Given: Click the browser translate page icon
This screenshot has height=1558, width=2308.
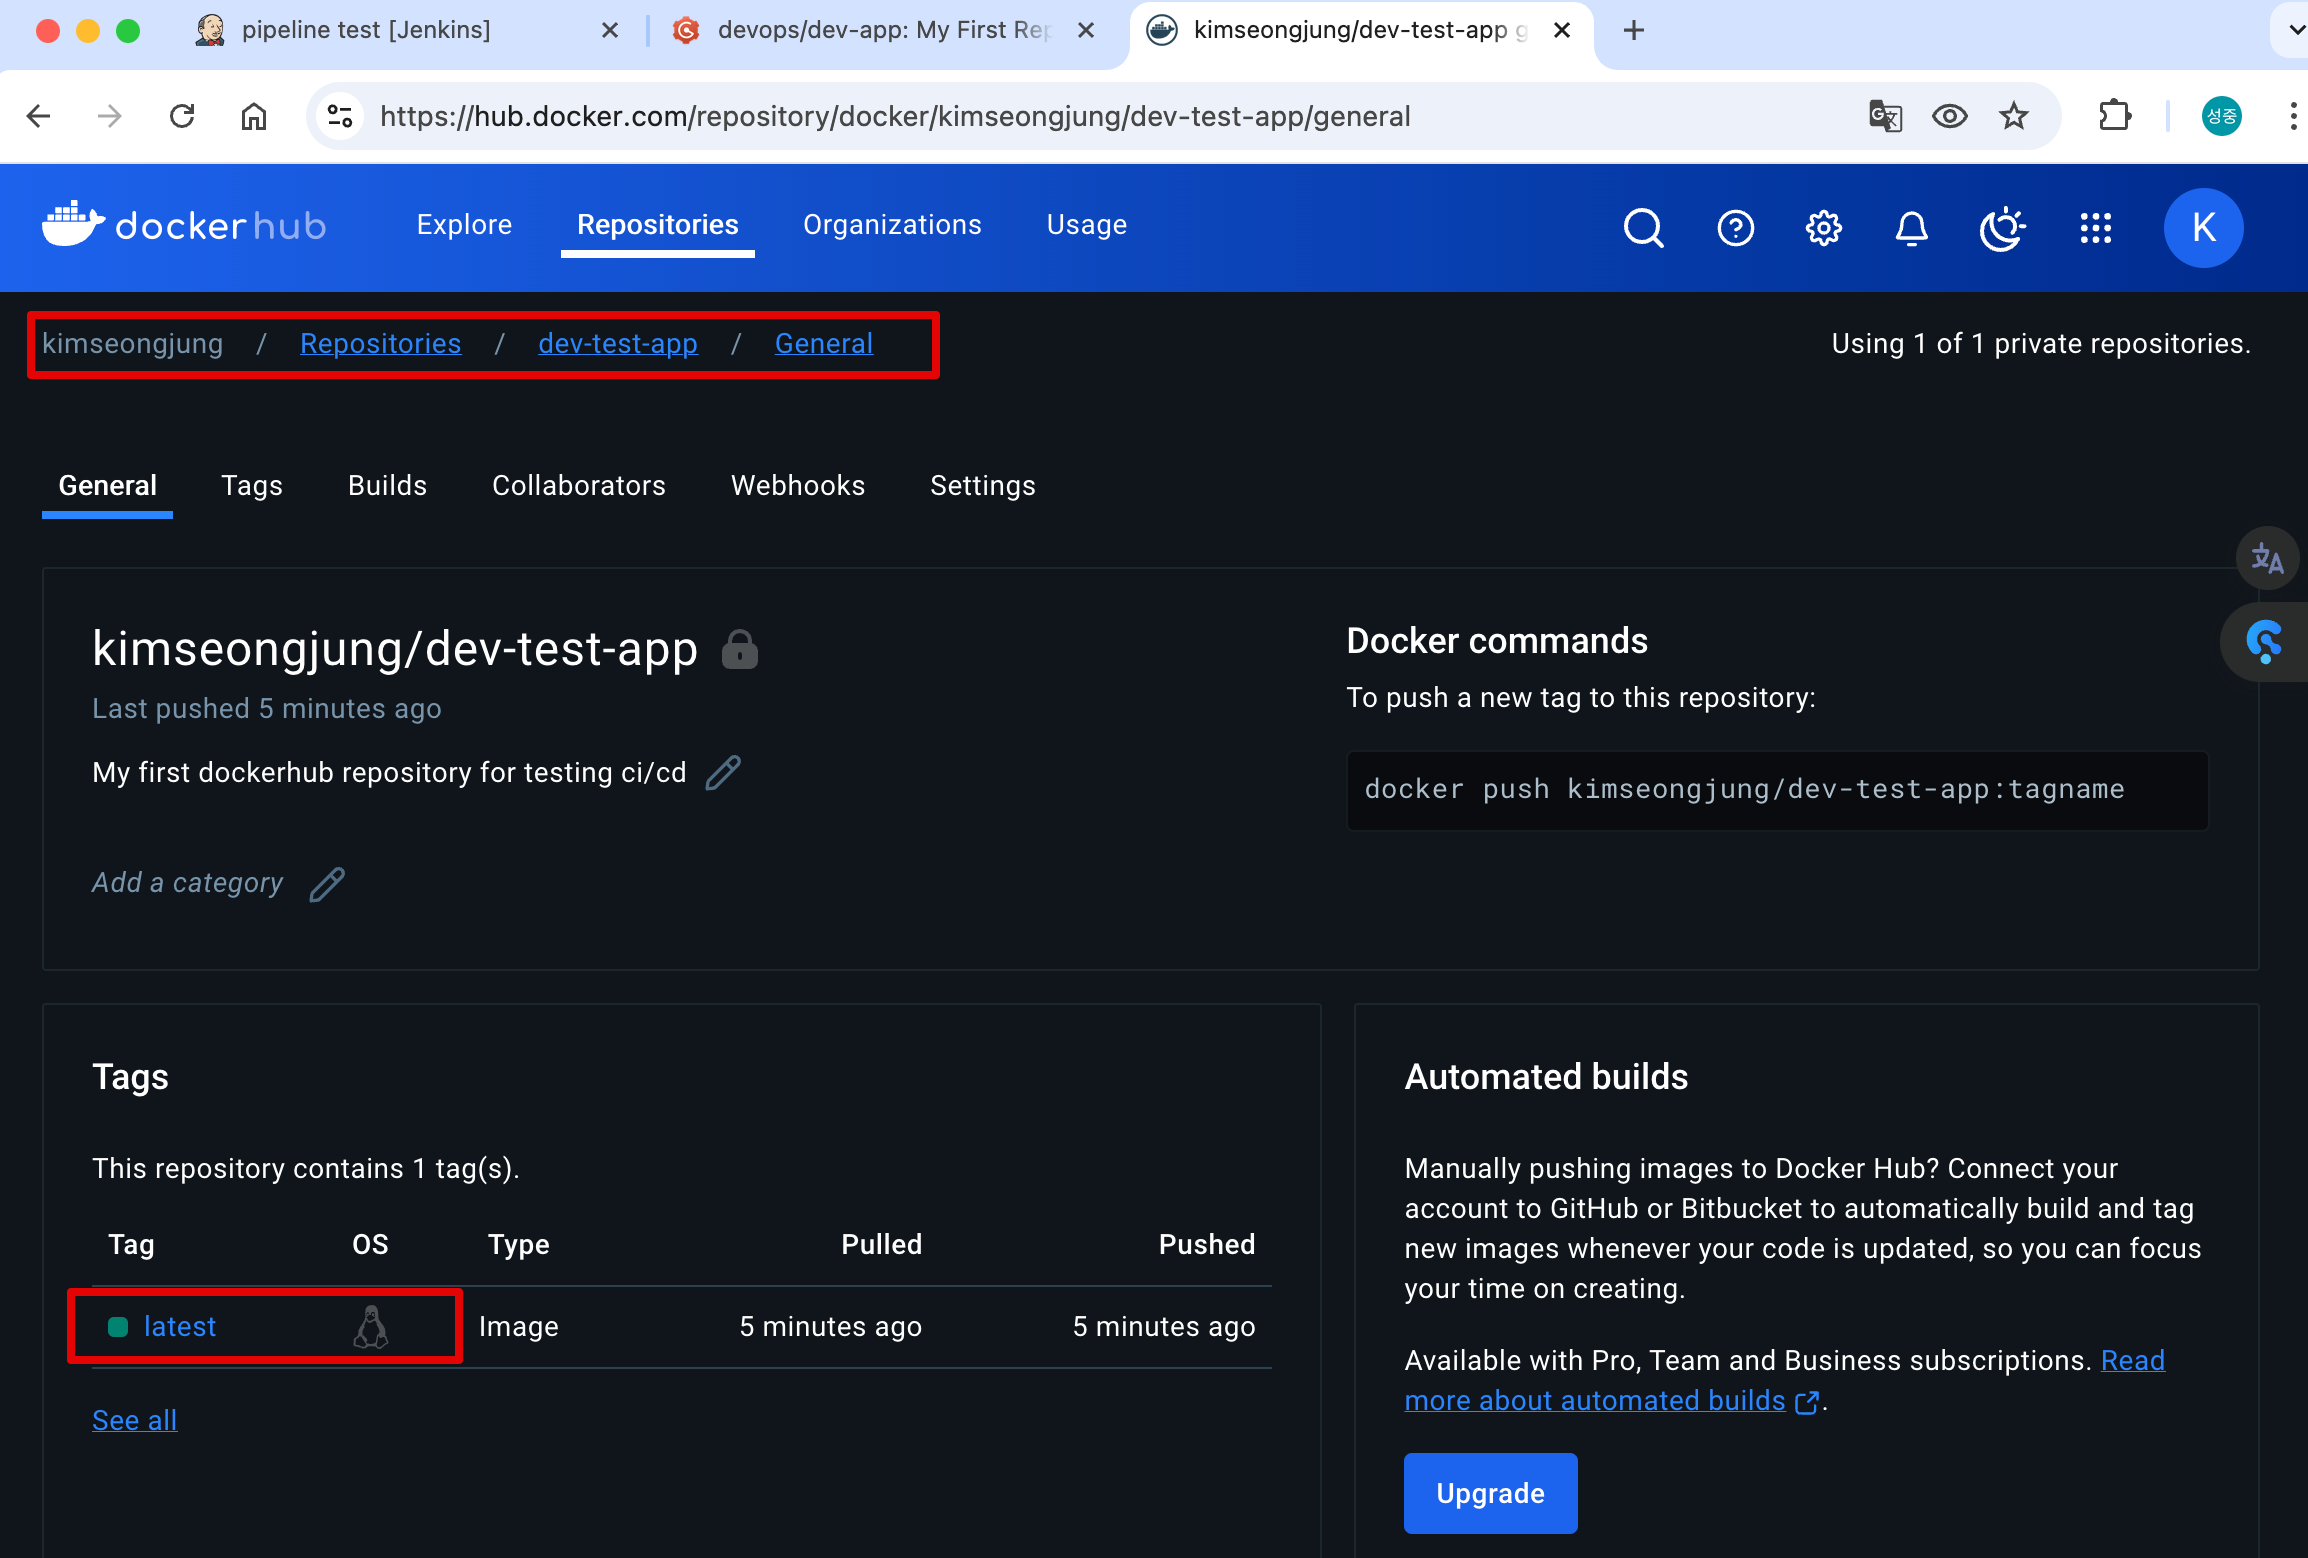Looking at the screenshot, I should click(x=1885, y=116).
